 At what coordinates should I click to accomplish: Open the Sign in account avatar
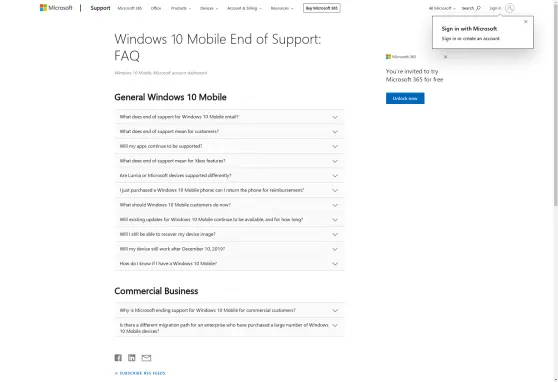[510, 8]
